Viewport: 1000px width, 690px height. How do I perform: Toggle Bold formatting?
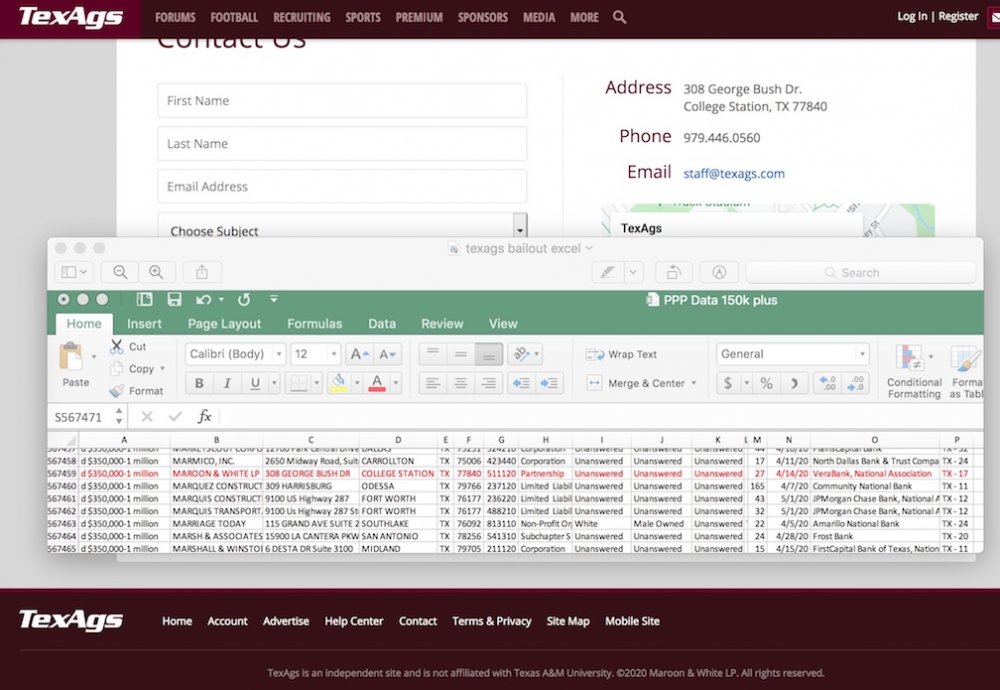[201, 383]
